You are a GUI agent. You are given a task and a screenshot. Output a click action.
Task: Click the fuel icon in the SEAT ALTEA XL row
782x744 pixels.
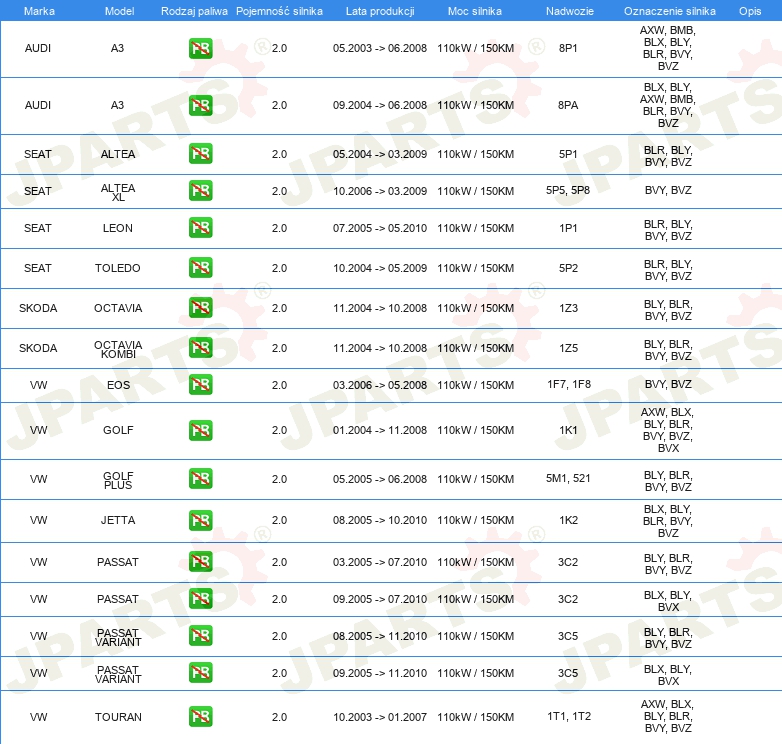pyautogui.click(x=200, y=190)
